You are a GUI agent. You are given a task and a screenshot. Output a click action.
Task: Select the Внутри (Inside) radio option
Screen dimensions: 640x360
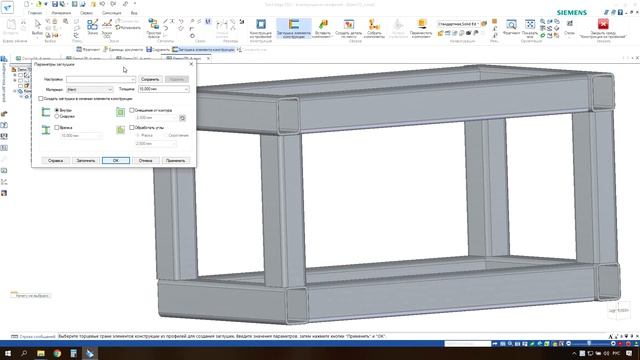[57, 110]
